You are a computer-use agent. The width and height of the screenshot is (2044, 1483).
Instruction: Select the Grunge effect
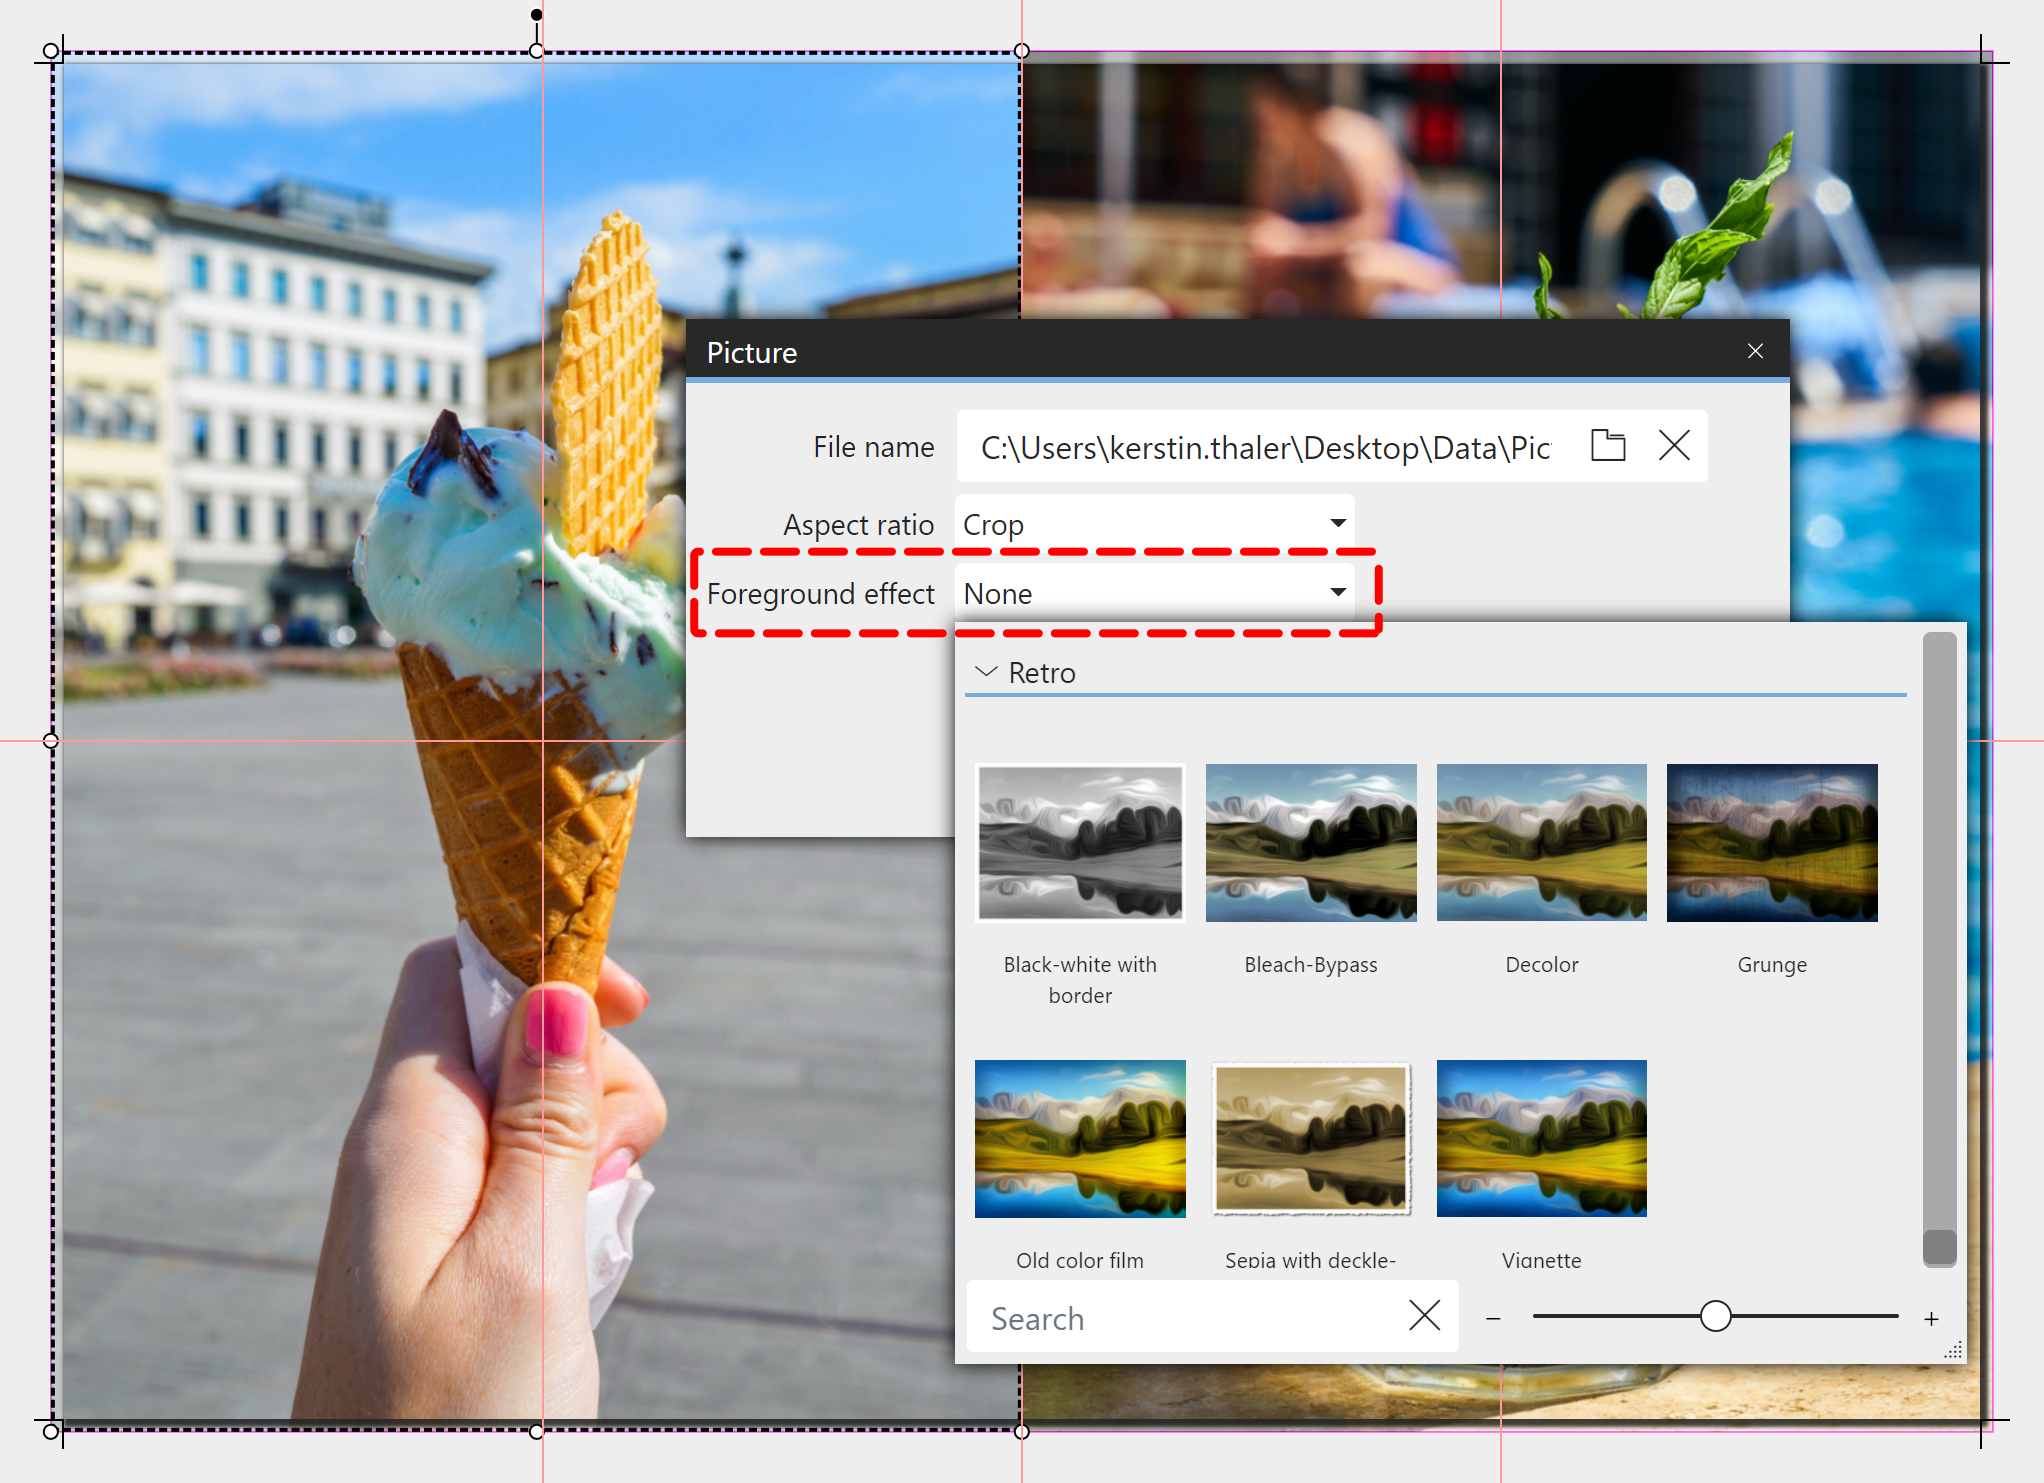point(1771,843)
